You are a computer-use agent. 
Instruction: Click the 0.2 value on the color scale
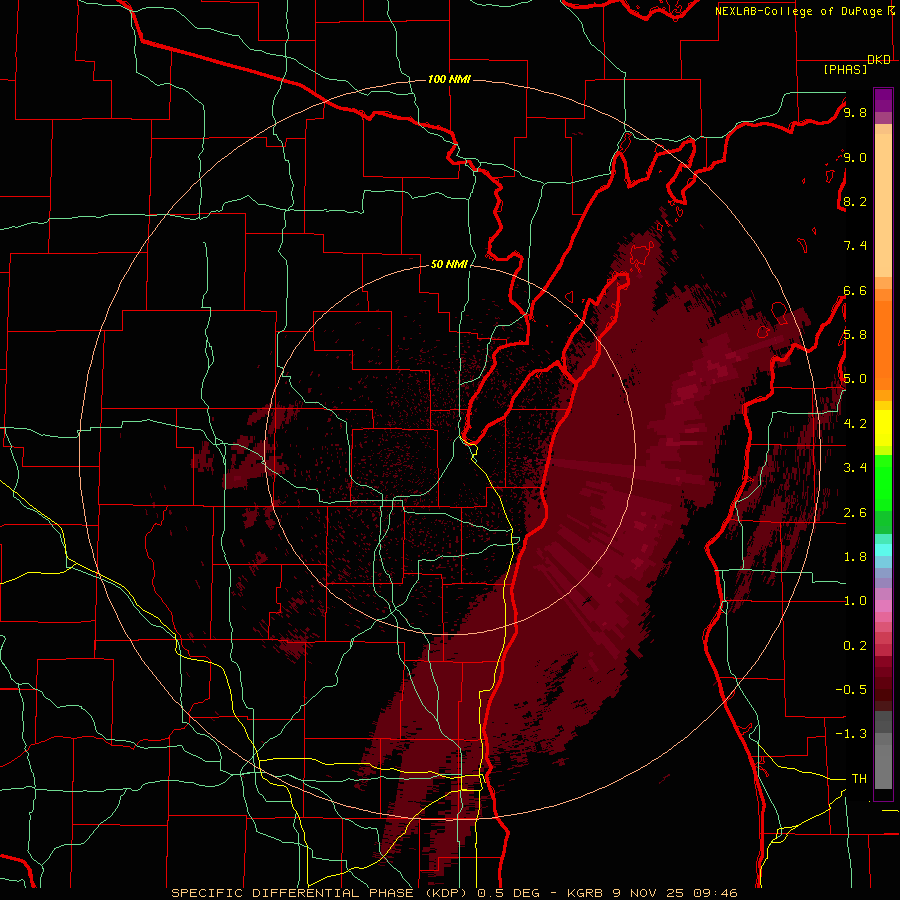coord(855,645)
